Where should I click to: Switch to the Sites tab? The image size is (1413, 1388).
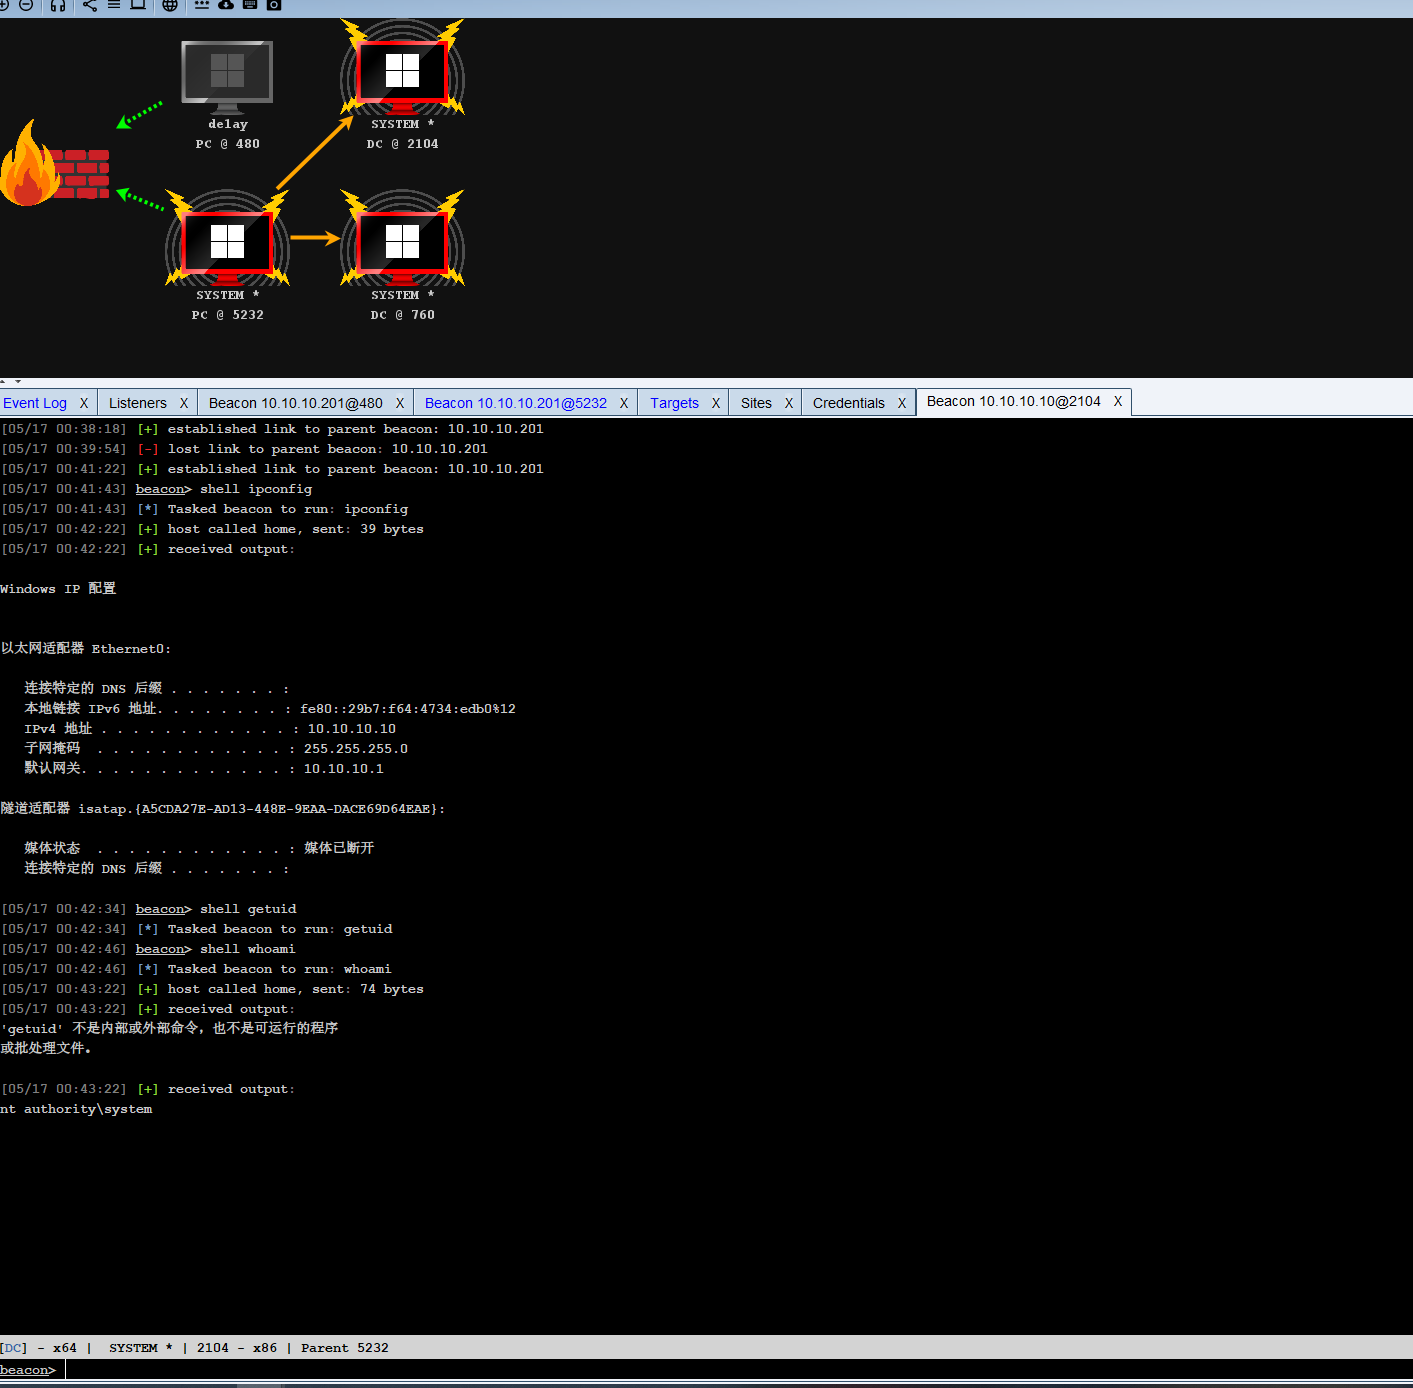756,403
